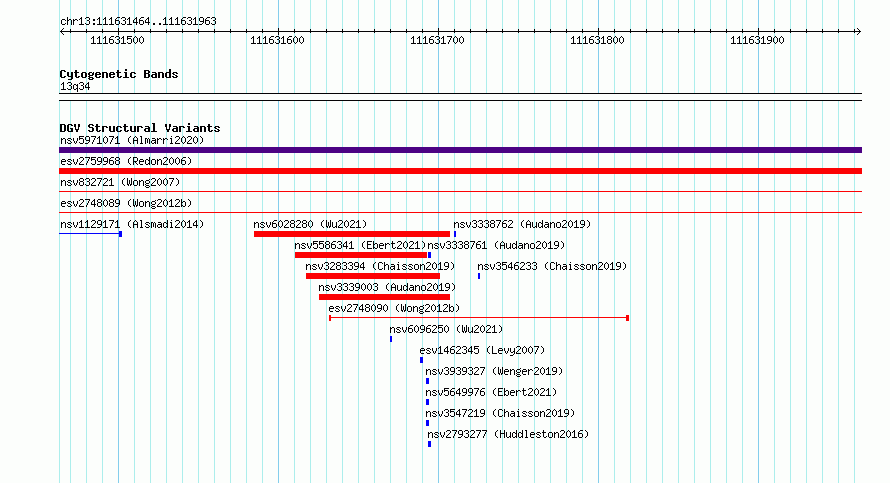Click the blue marker under nsv6096250
Screen dimensions: 890x483
coord(391,339)
